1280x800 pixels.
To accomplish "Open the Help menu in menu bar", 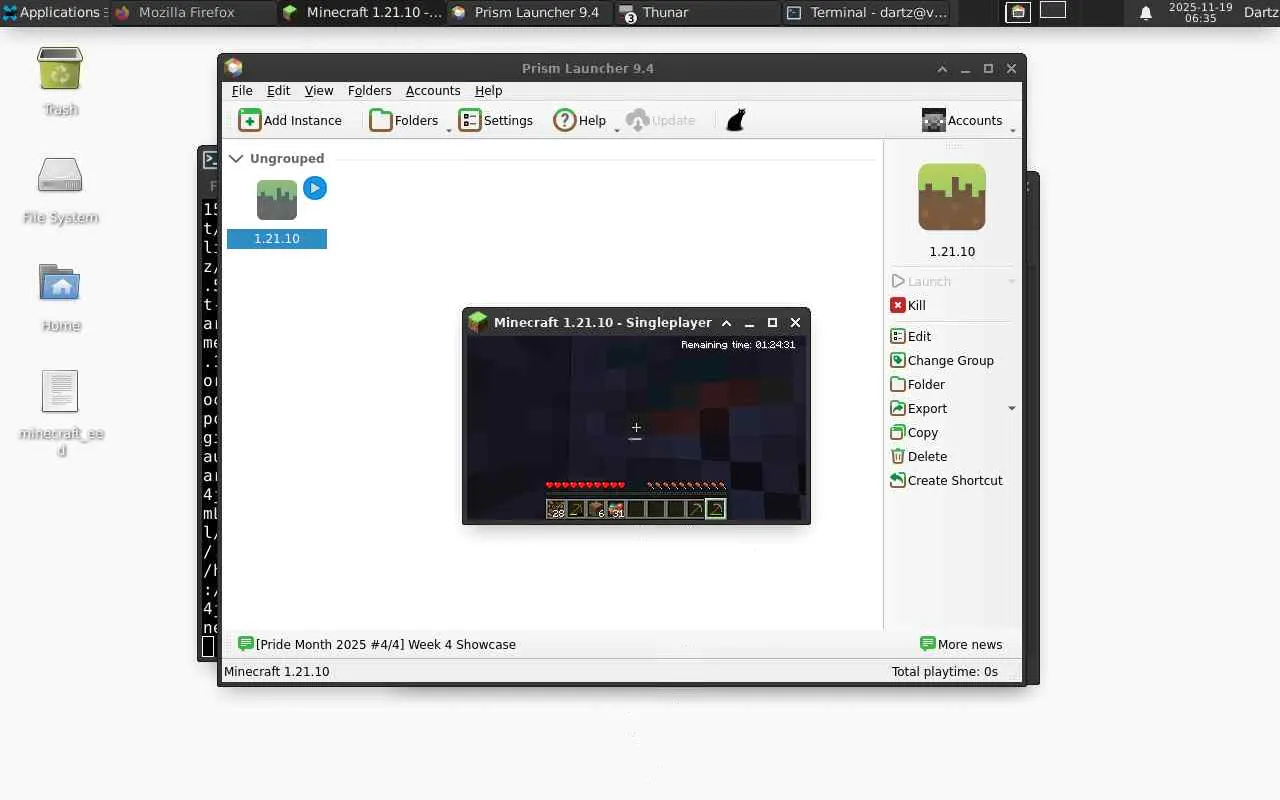I will pos(488,90).
